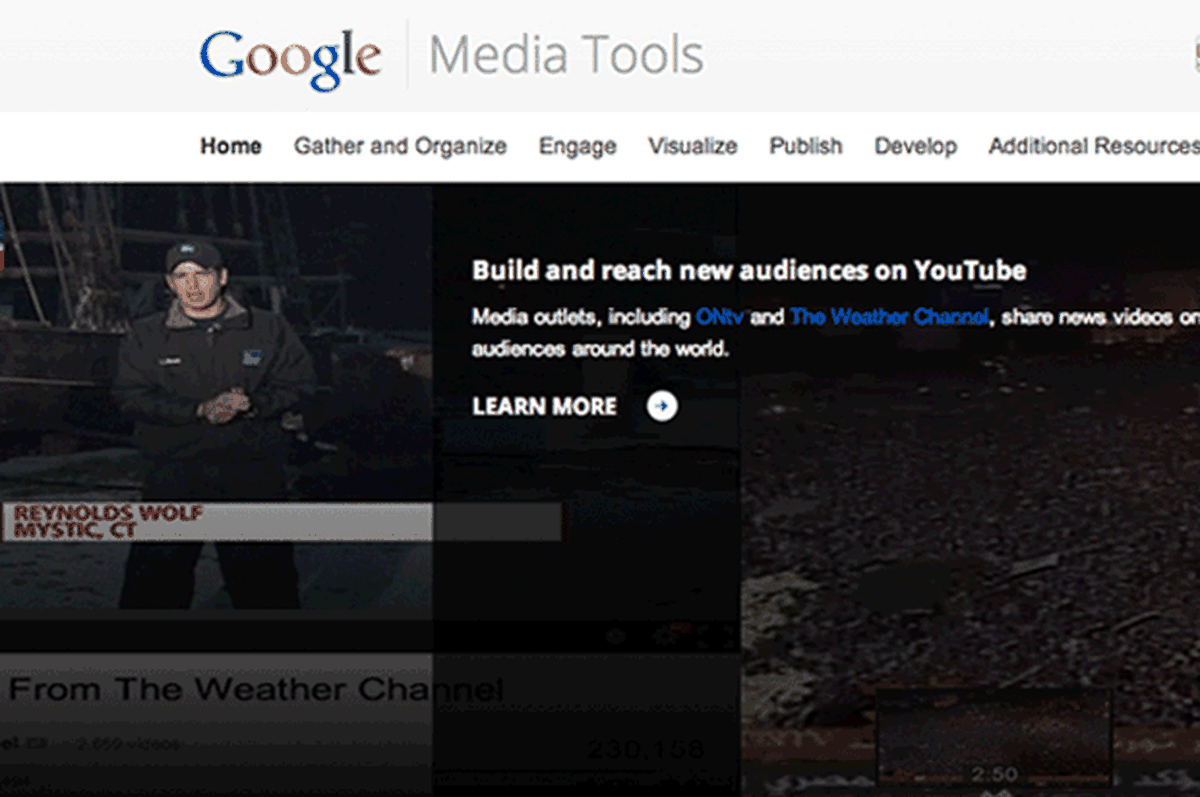Expand the Gather and Organize menu
The image size is (1200, 797).
click(x=399, y=146)
